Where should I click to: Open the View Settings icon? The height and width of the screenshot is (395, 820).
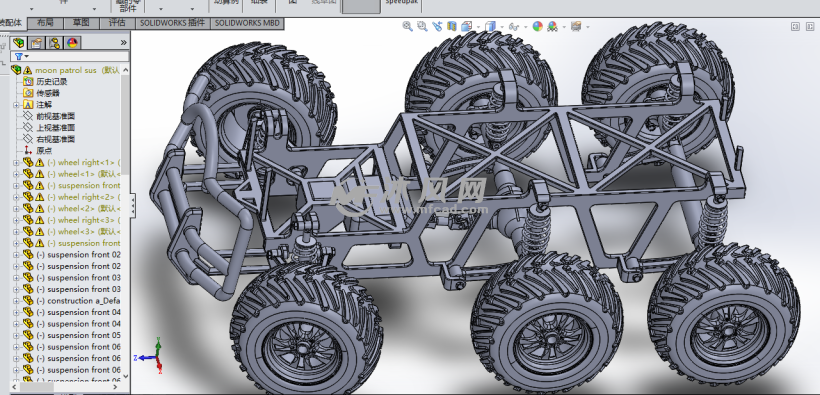pyautogui.click(x=576, y=26)
